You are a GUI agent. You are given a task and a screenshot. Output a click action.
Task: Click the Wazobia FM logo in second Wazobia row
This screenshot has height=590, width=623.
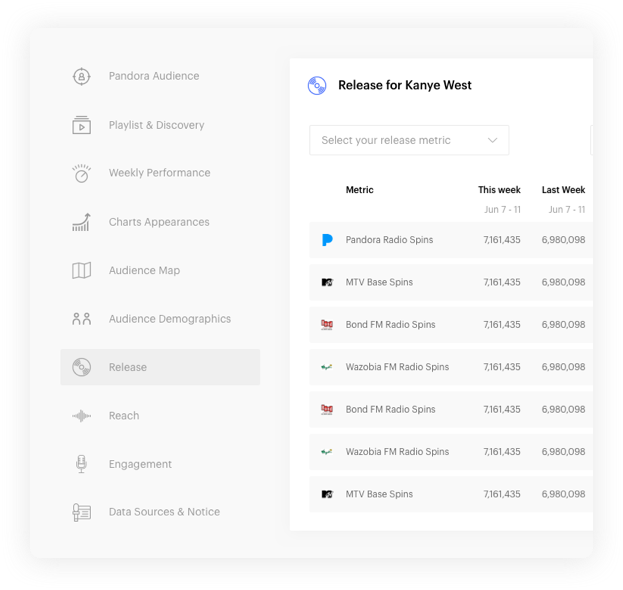tap(327, 452)
